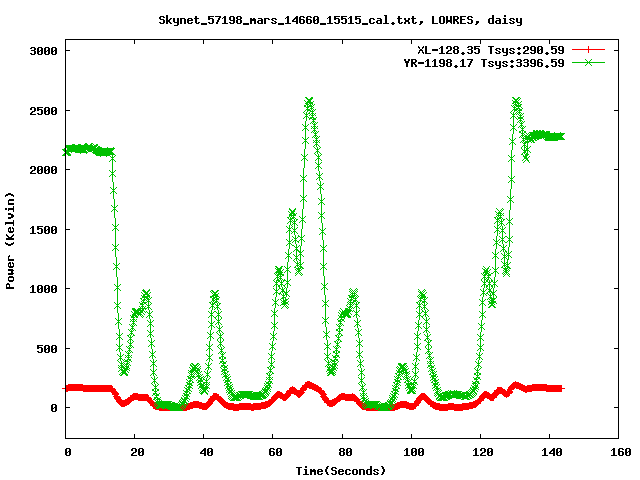Image resolution: width=640 pixels, height=480 pixels.
Task: Click the 3000 y-axis tick label
Action: coord(43,51)
